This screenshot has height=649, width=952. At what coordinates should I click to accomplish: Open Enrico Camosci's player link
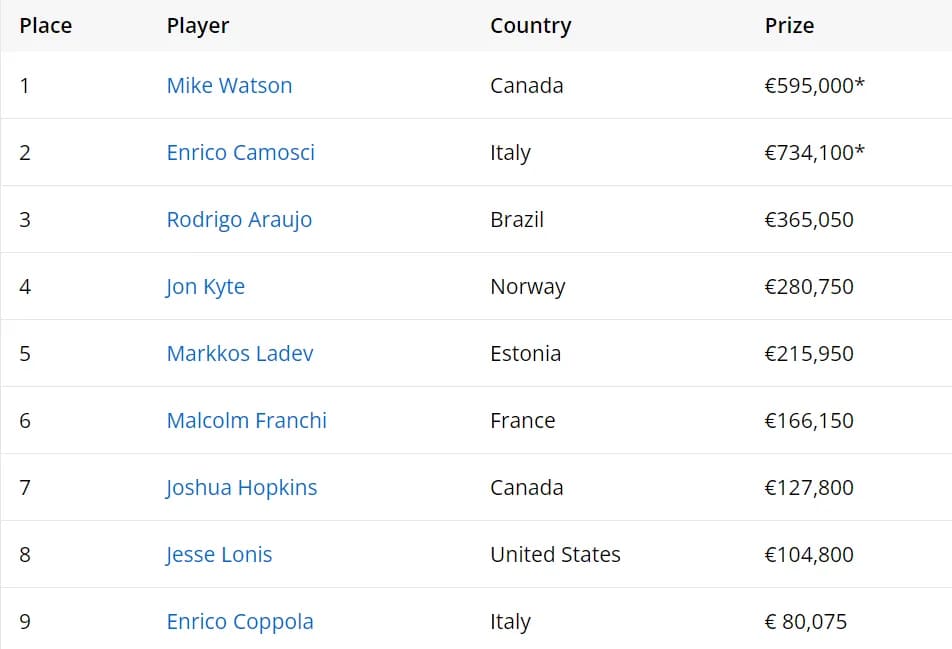(x=240, y=152)
